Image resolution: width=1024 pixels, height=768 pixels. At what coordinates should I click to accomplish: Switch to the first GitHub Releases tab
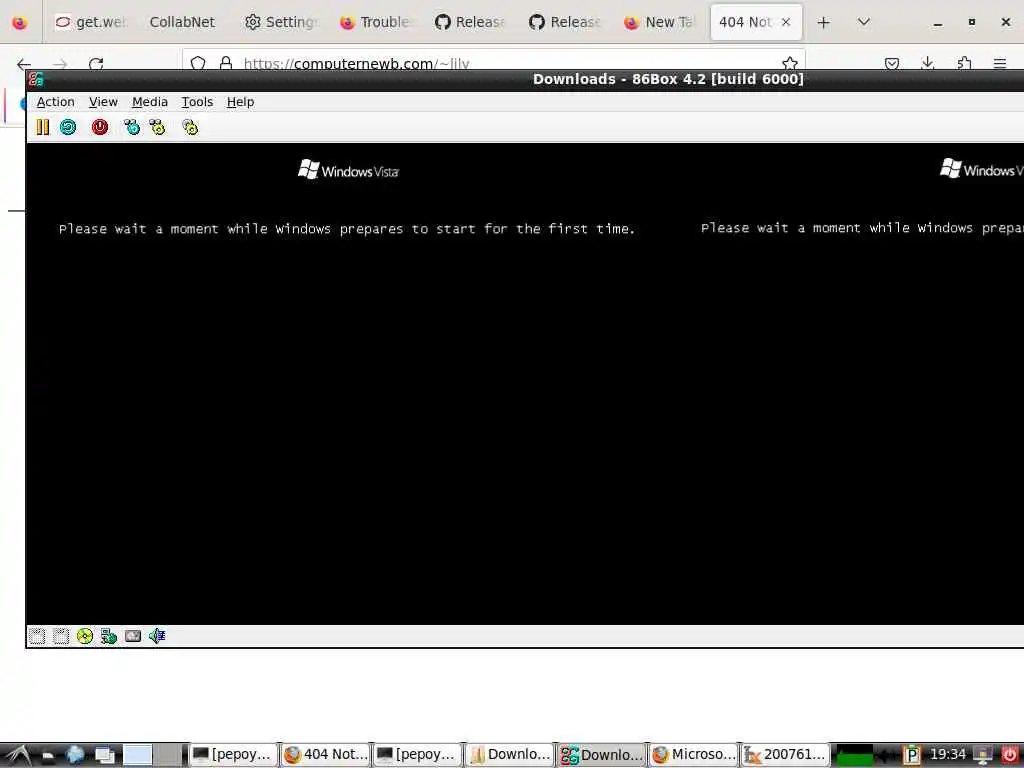470,22
